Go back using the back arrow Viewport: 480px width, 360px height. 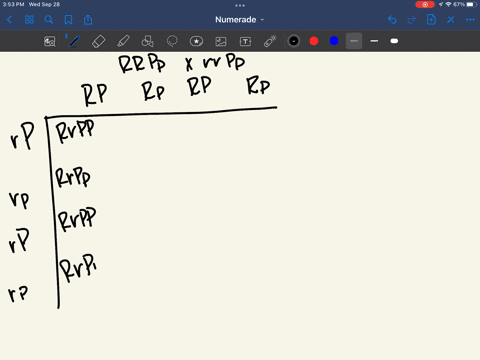pos(9,20)
